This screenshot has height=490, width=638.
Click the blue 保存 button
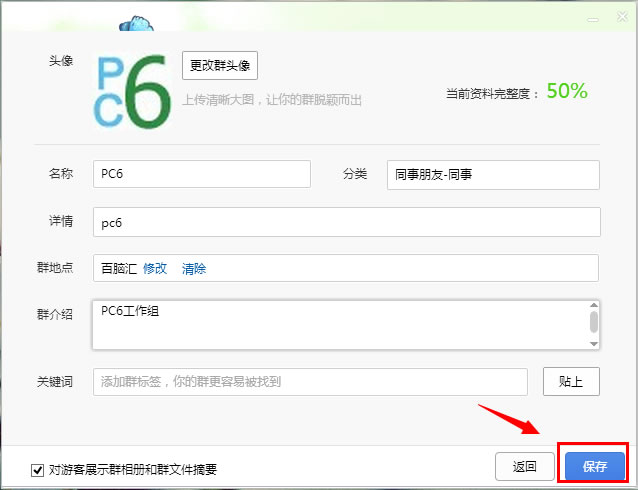click(594, 466)
